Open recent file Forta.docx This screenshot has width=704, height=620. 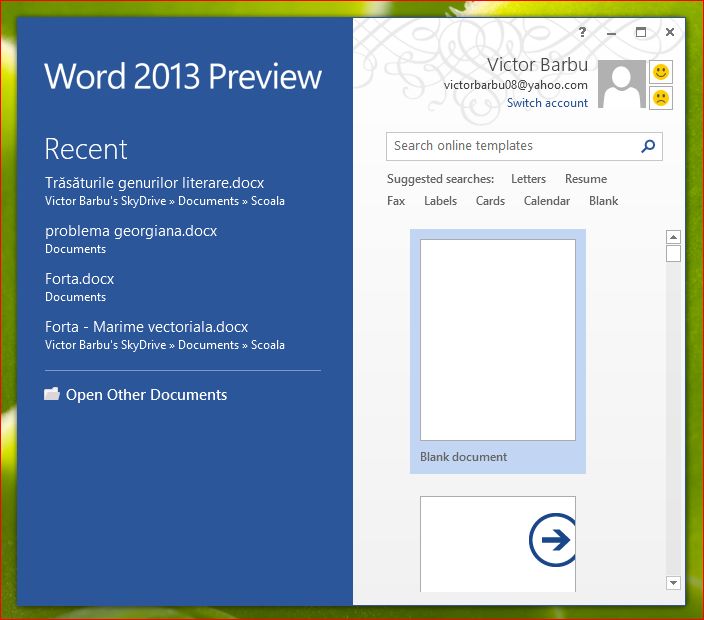pos(79,287)
